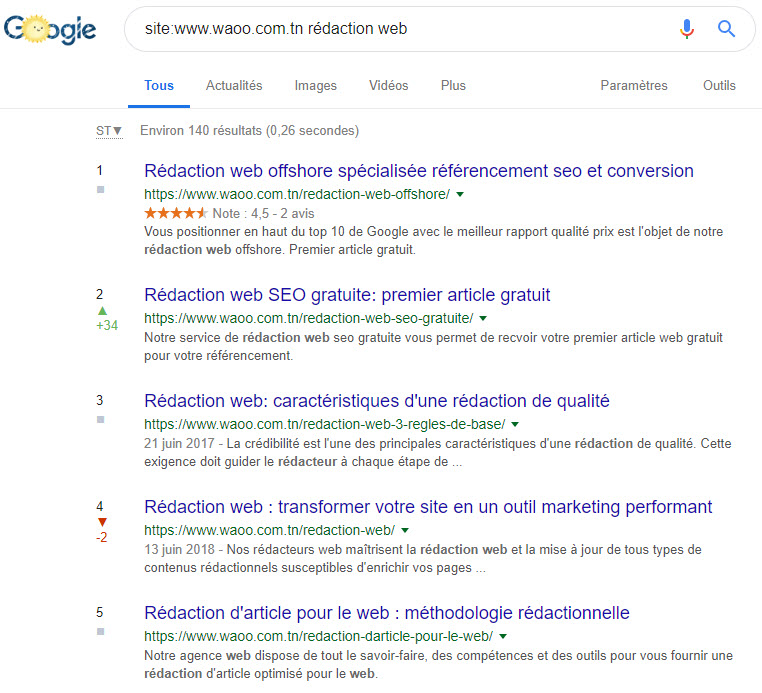Click the '-2' rank change value

102,537
